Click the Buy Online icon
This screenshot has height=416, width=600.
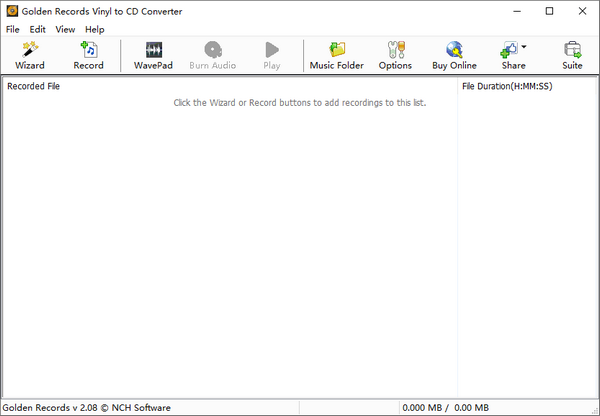click(454, 49)
